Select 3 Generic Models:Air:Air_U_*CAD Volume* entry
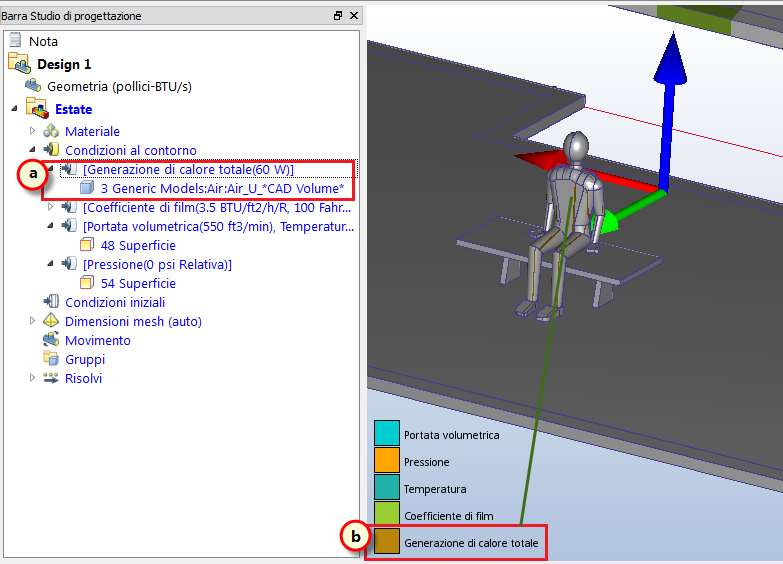The width and height of the screenshot is (783, 564). tap(223, 189)
